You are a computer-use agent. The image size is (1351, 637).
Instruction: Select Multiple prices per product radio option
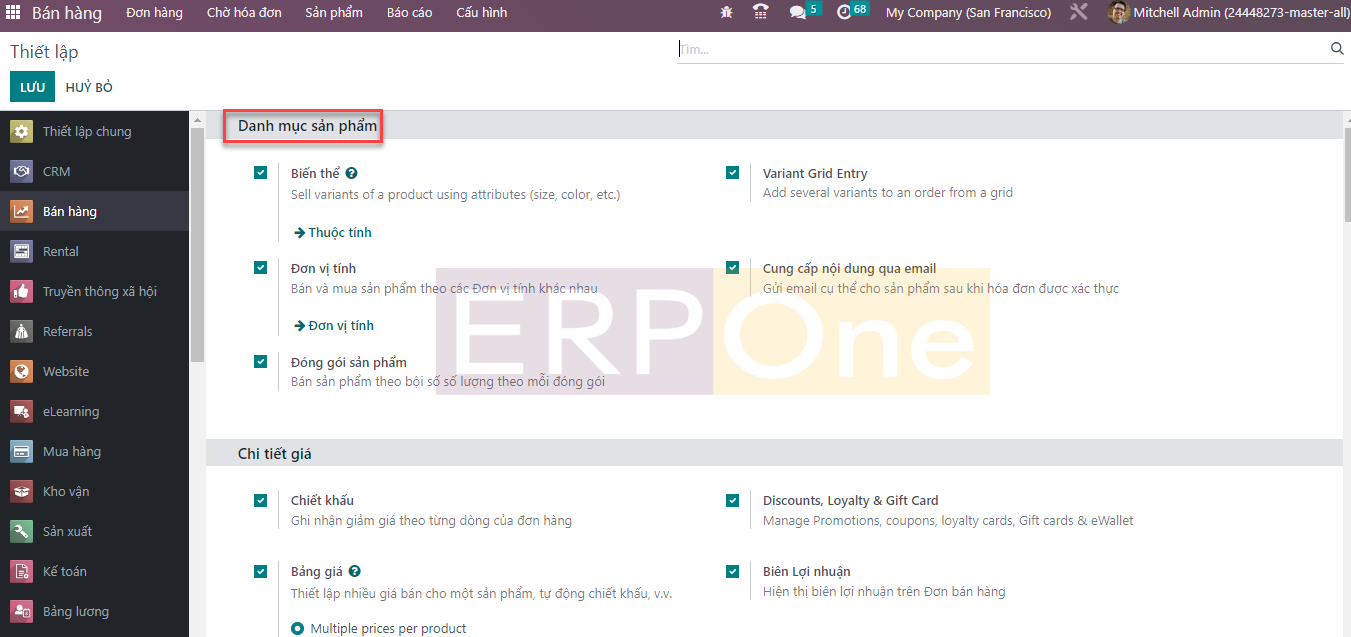(297, 629)
